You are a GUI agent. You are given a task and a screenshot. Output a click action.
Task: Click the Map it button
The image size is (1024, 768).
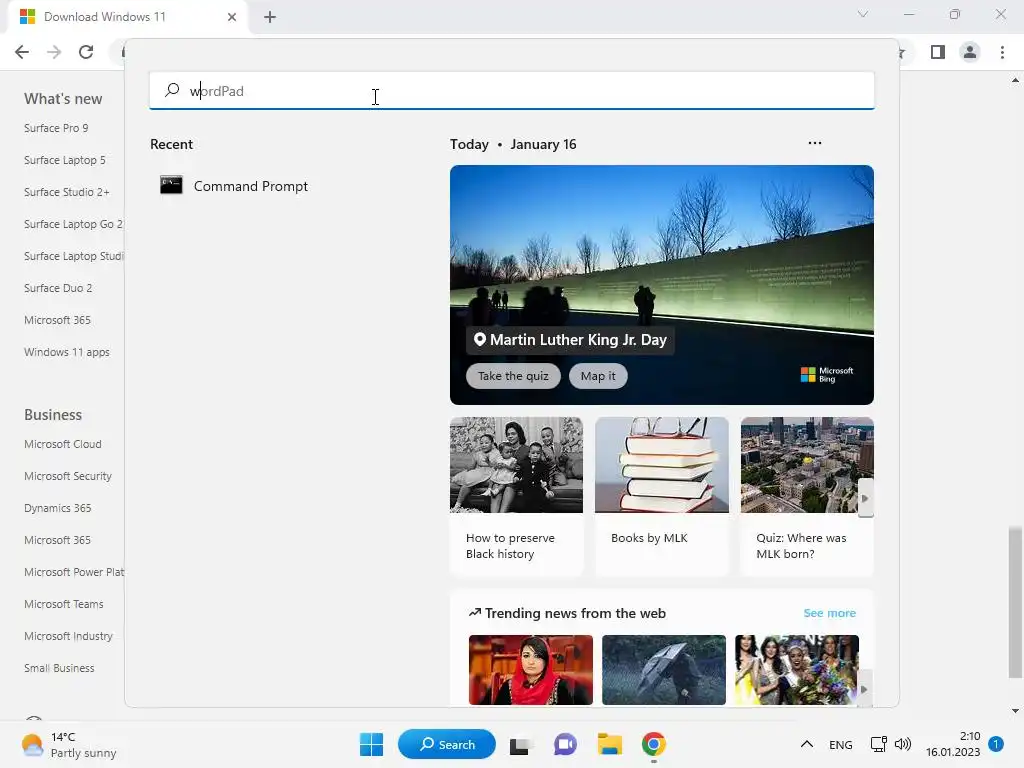(x=598, y=376)
